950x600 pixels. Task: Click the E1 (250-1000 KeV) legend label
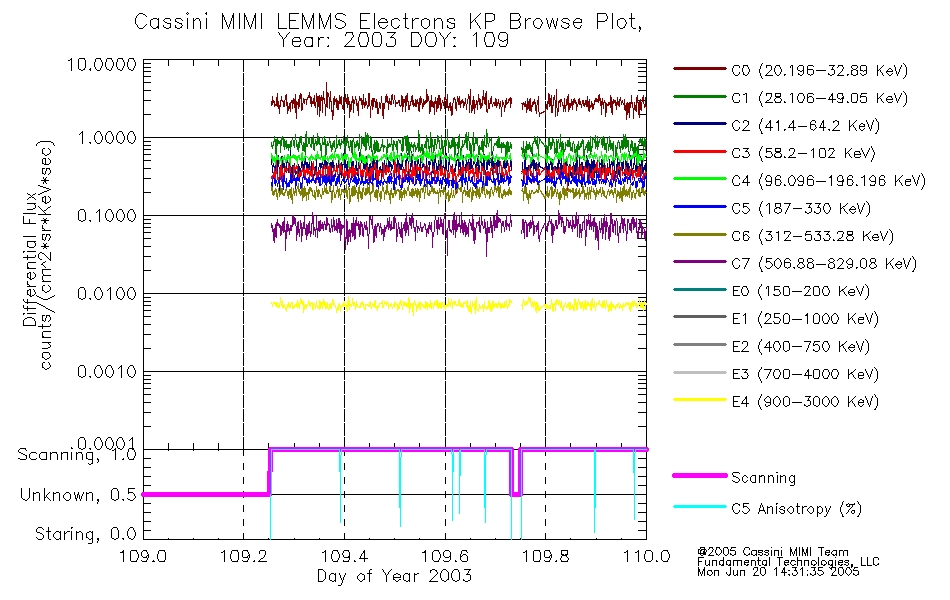coord(805,319)
